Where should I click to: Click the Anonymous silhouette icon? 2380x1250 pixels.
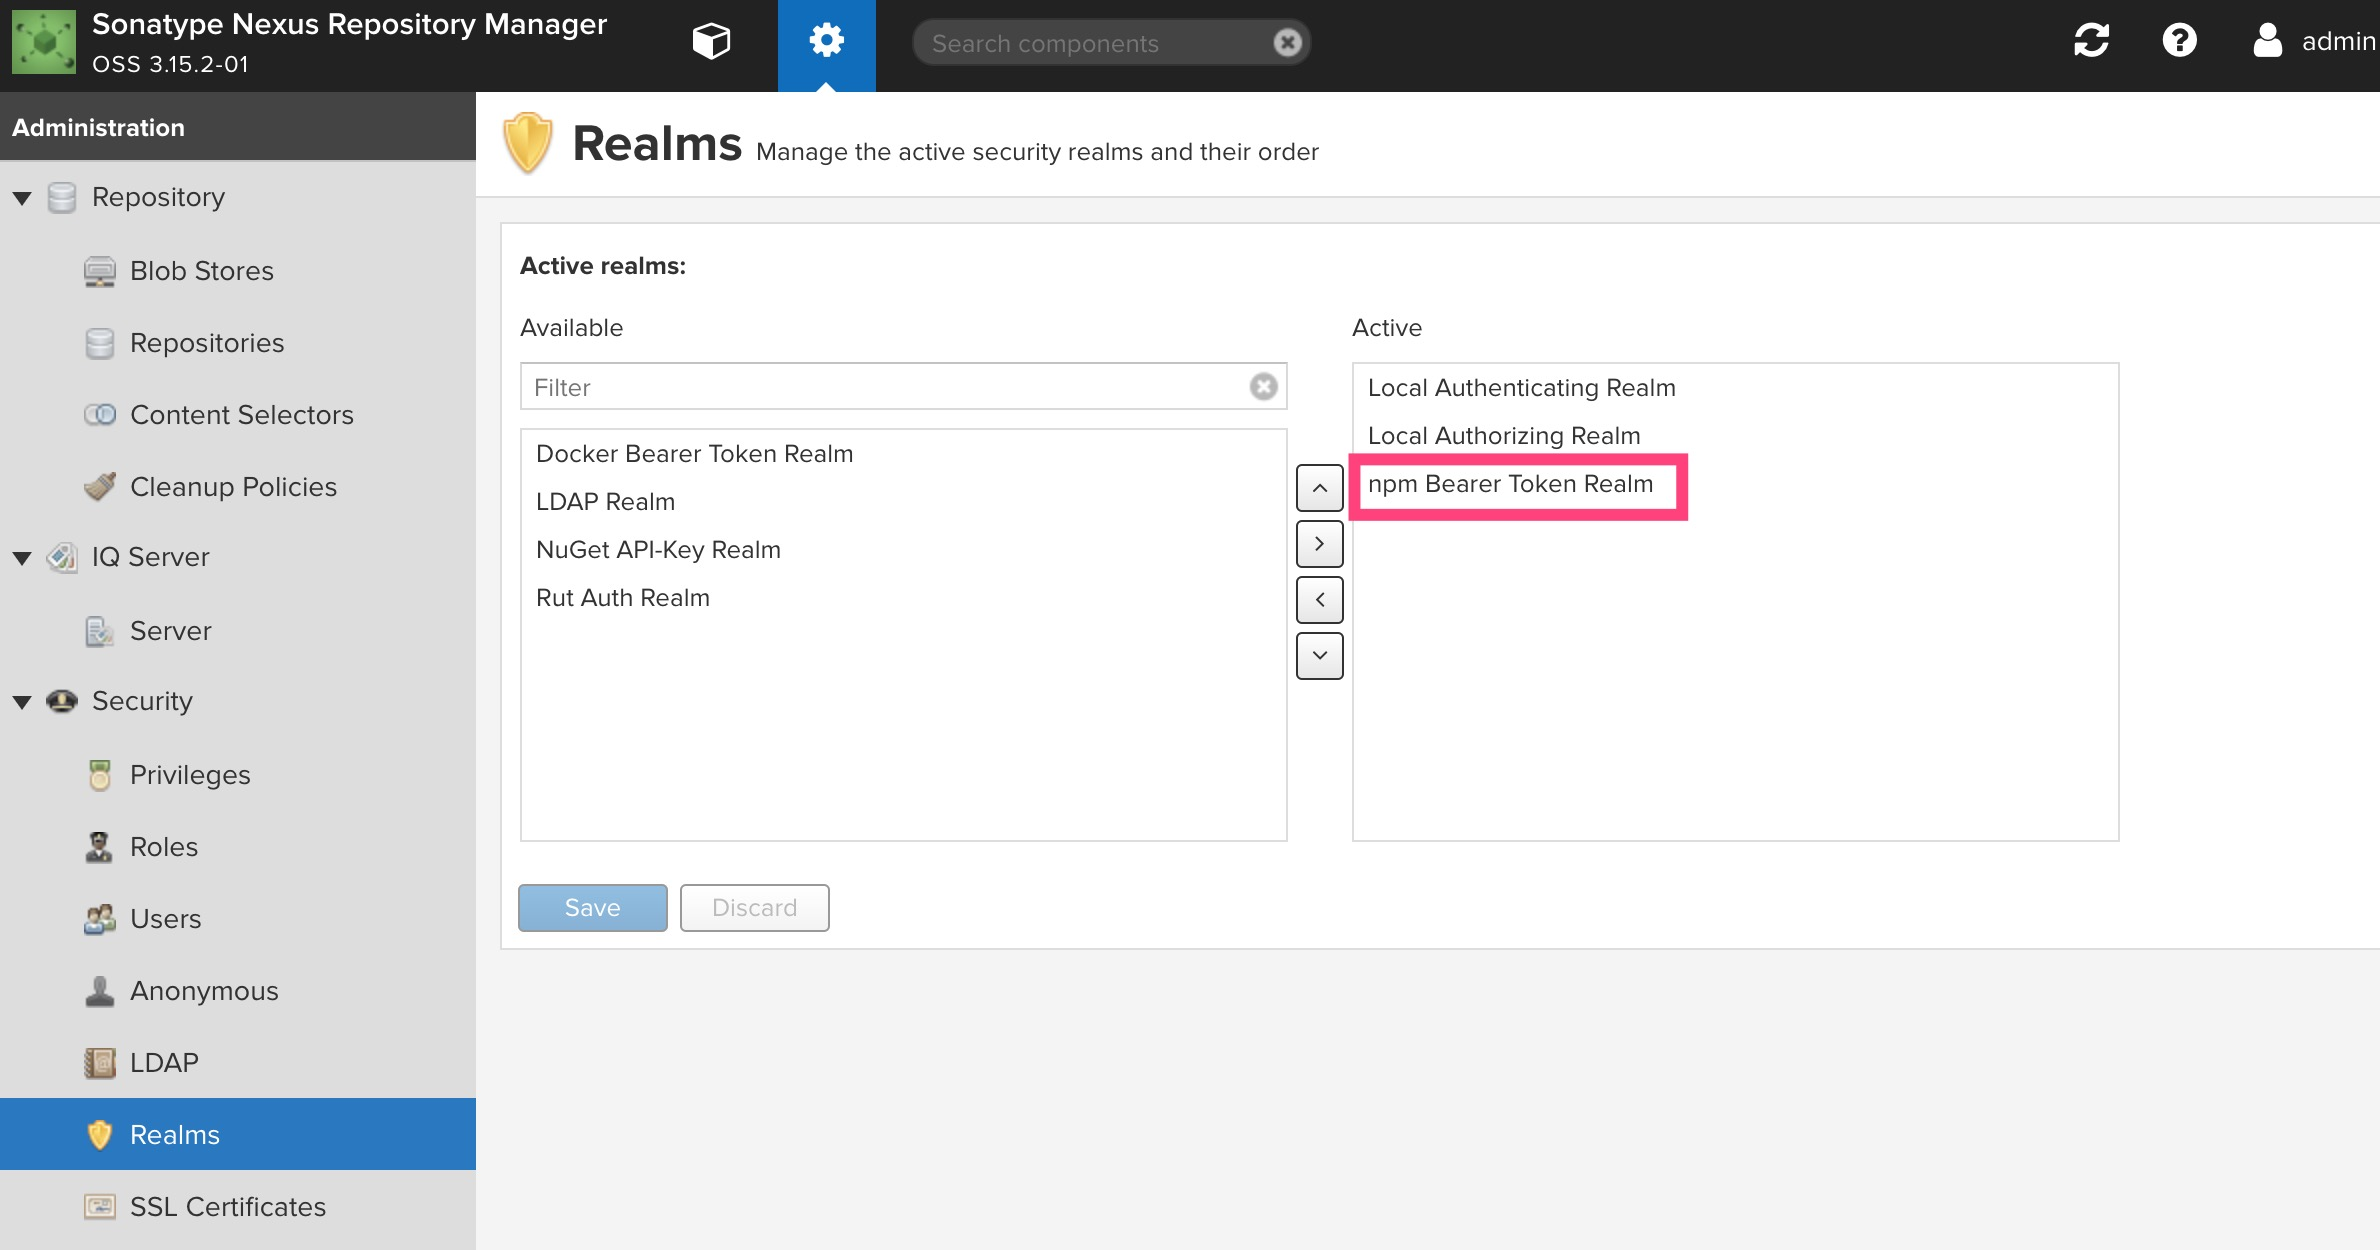click(x=99, y=991)
